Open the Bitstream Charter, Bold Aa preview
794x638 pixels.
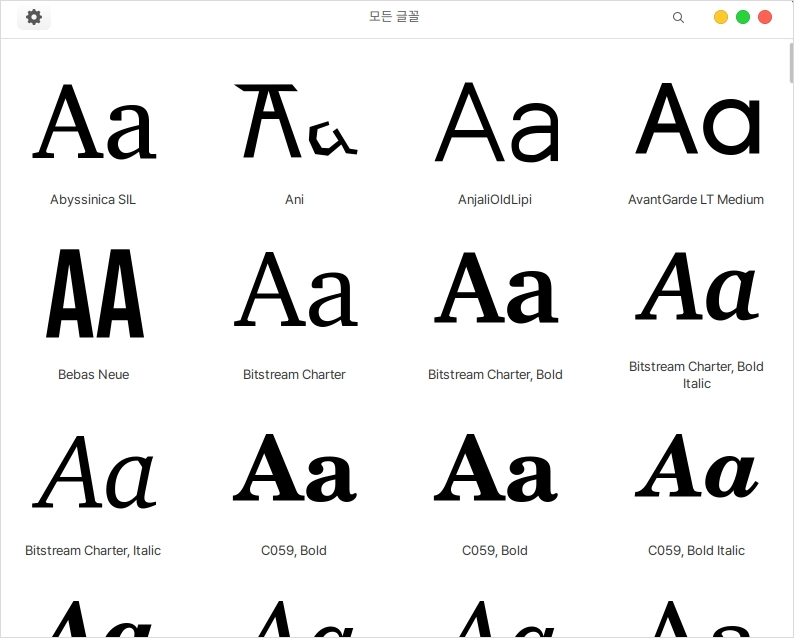point(496,288)
